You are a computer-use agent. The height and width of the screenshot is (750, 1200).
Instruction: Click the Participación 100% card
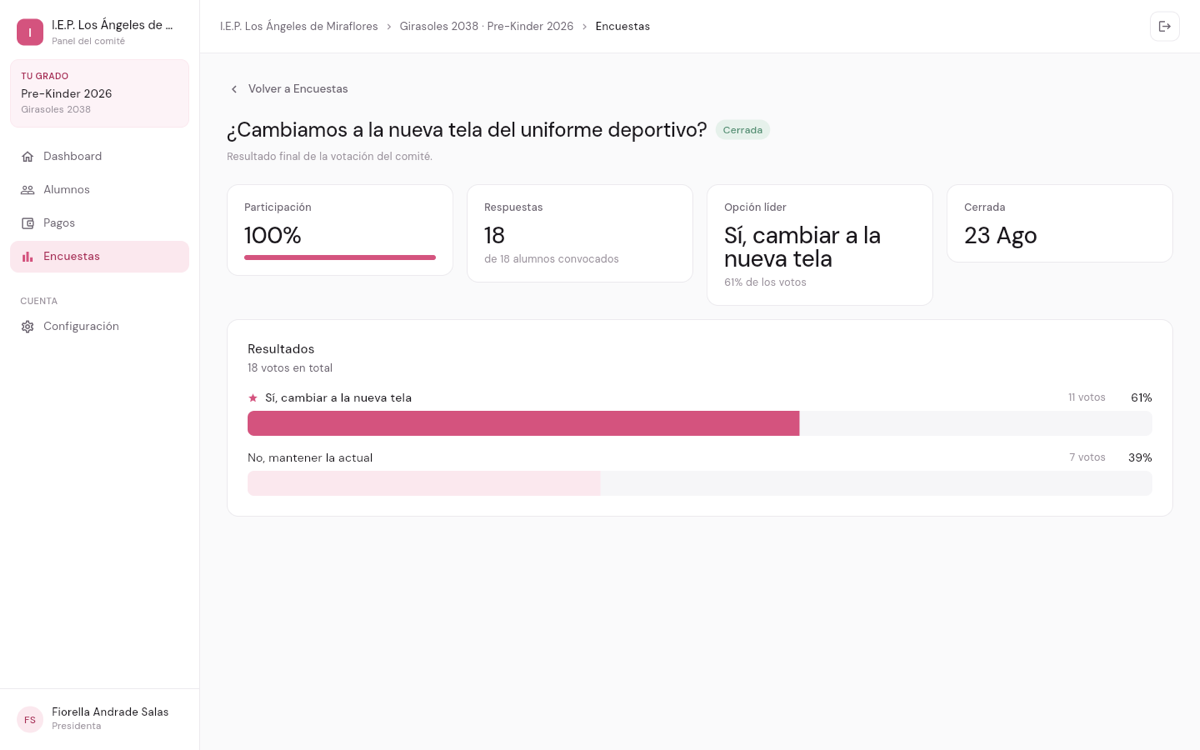[340, 230]
